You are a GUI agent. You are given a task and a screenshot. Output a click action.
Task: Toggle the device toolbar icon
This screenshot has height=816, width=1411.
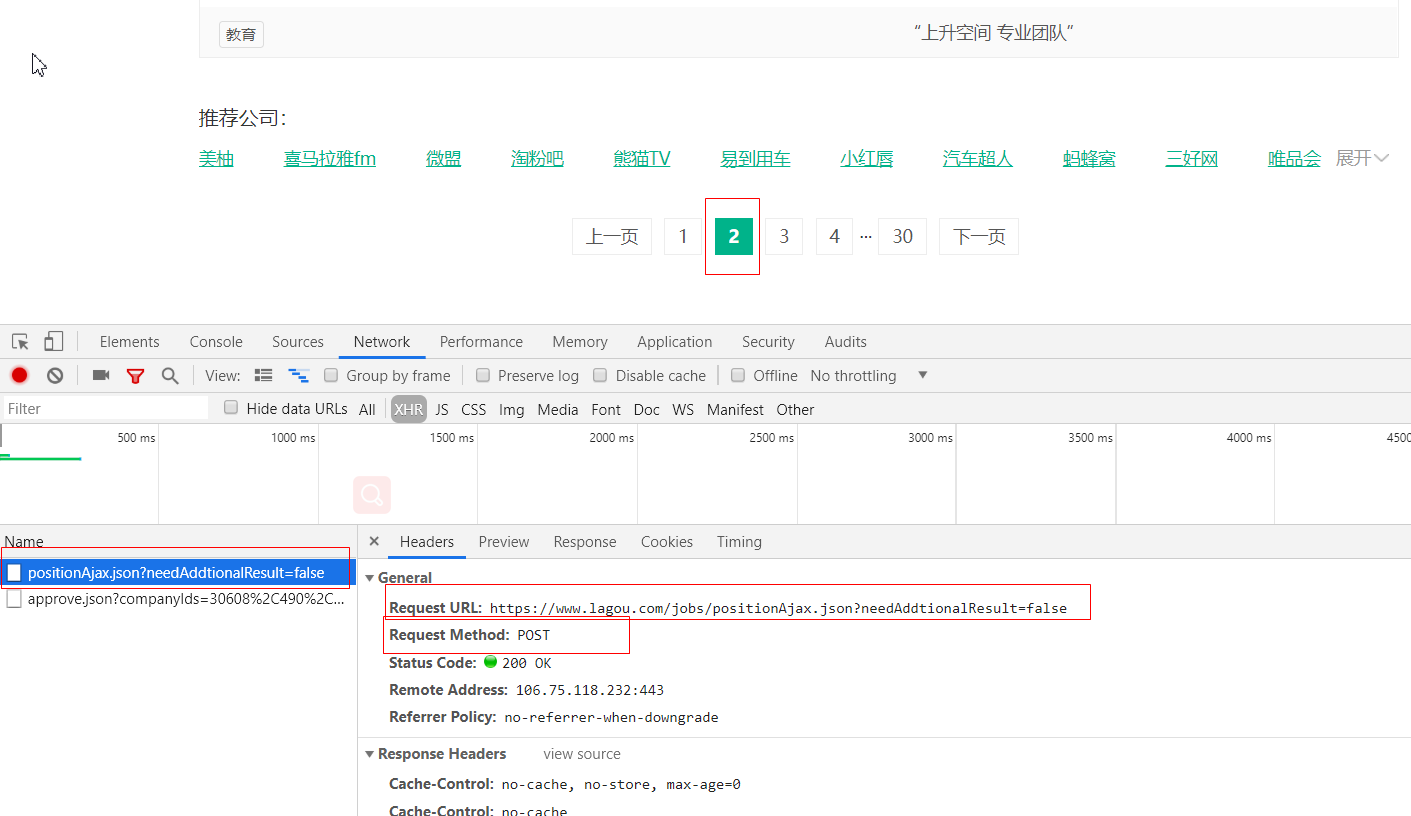[x=54, y=342]
